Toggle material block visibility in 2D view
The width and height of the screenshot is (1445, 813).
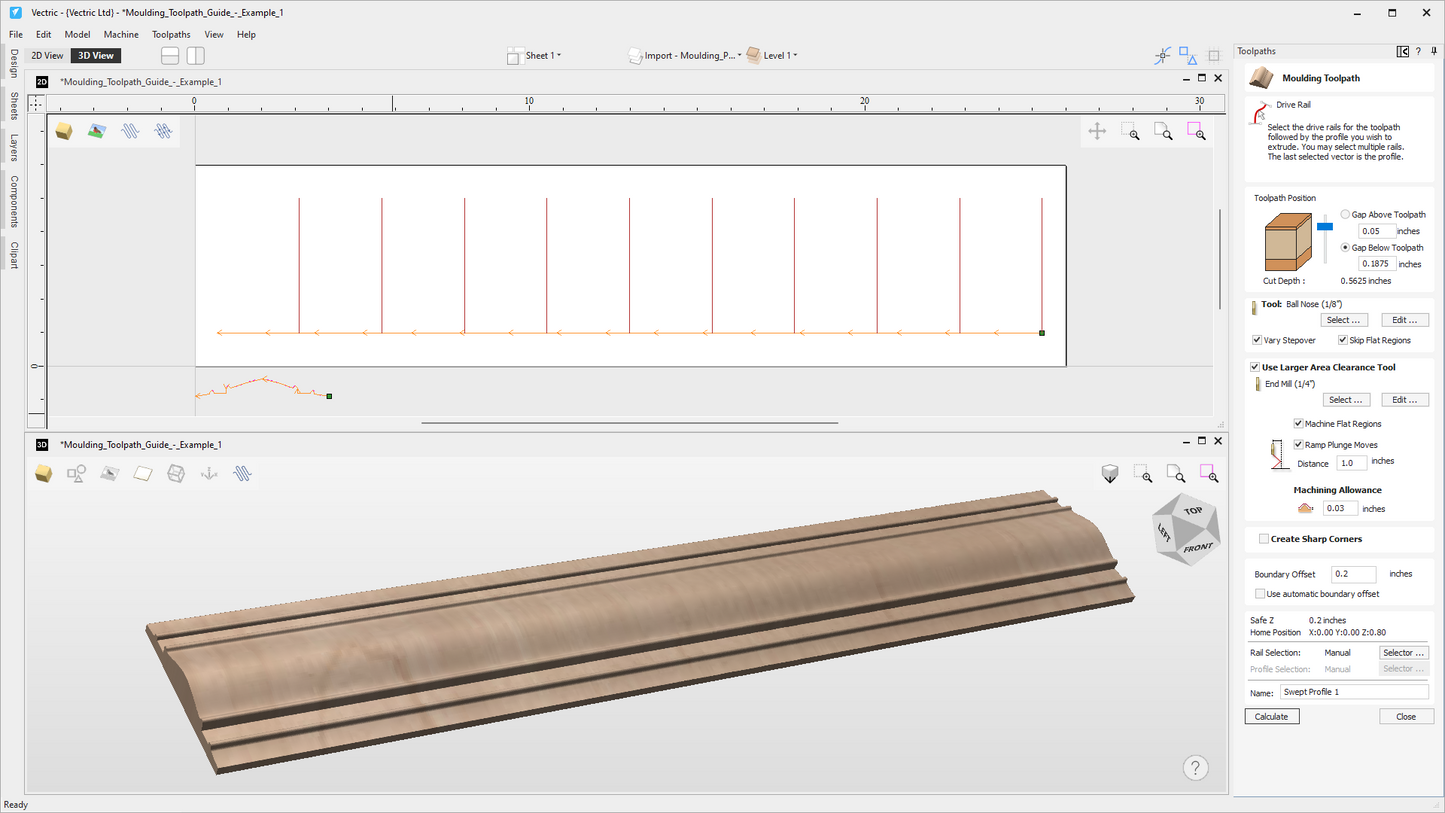(64, 131)
